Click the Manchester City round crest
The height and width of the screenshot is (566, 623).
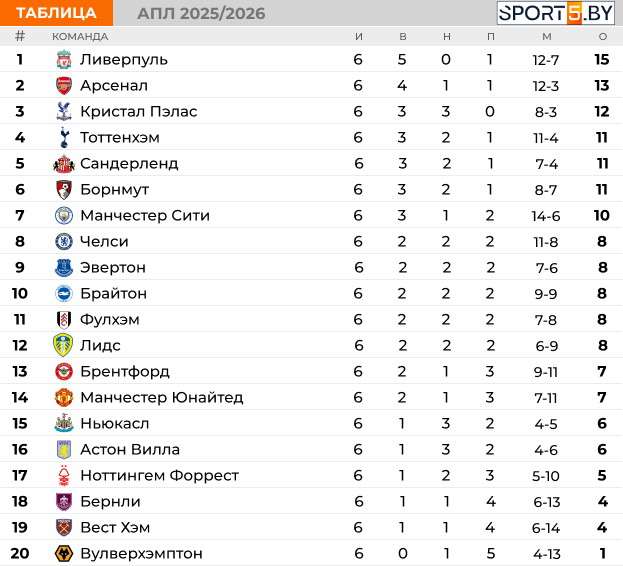(x=64, y=216)
